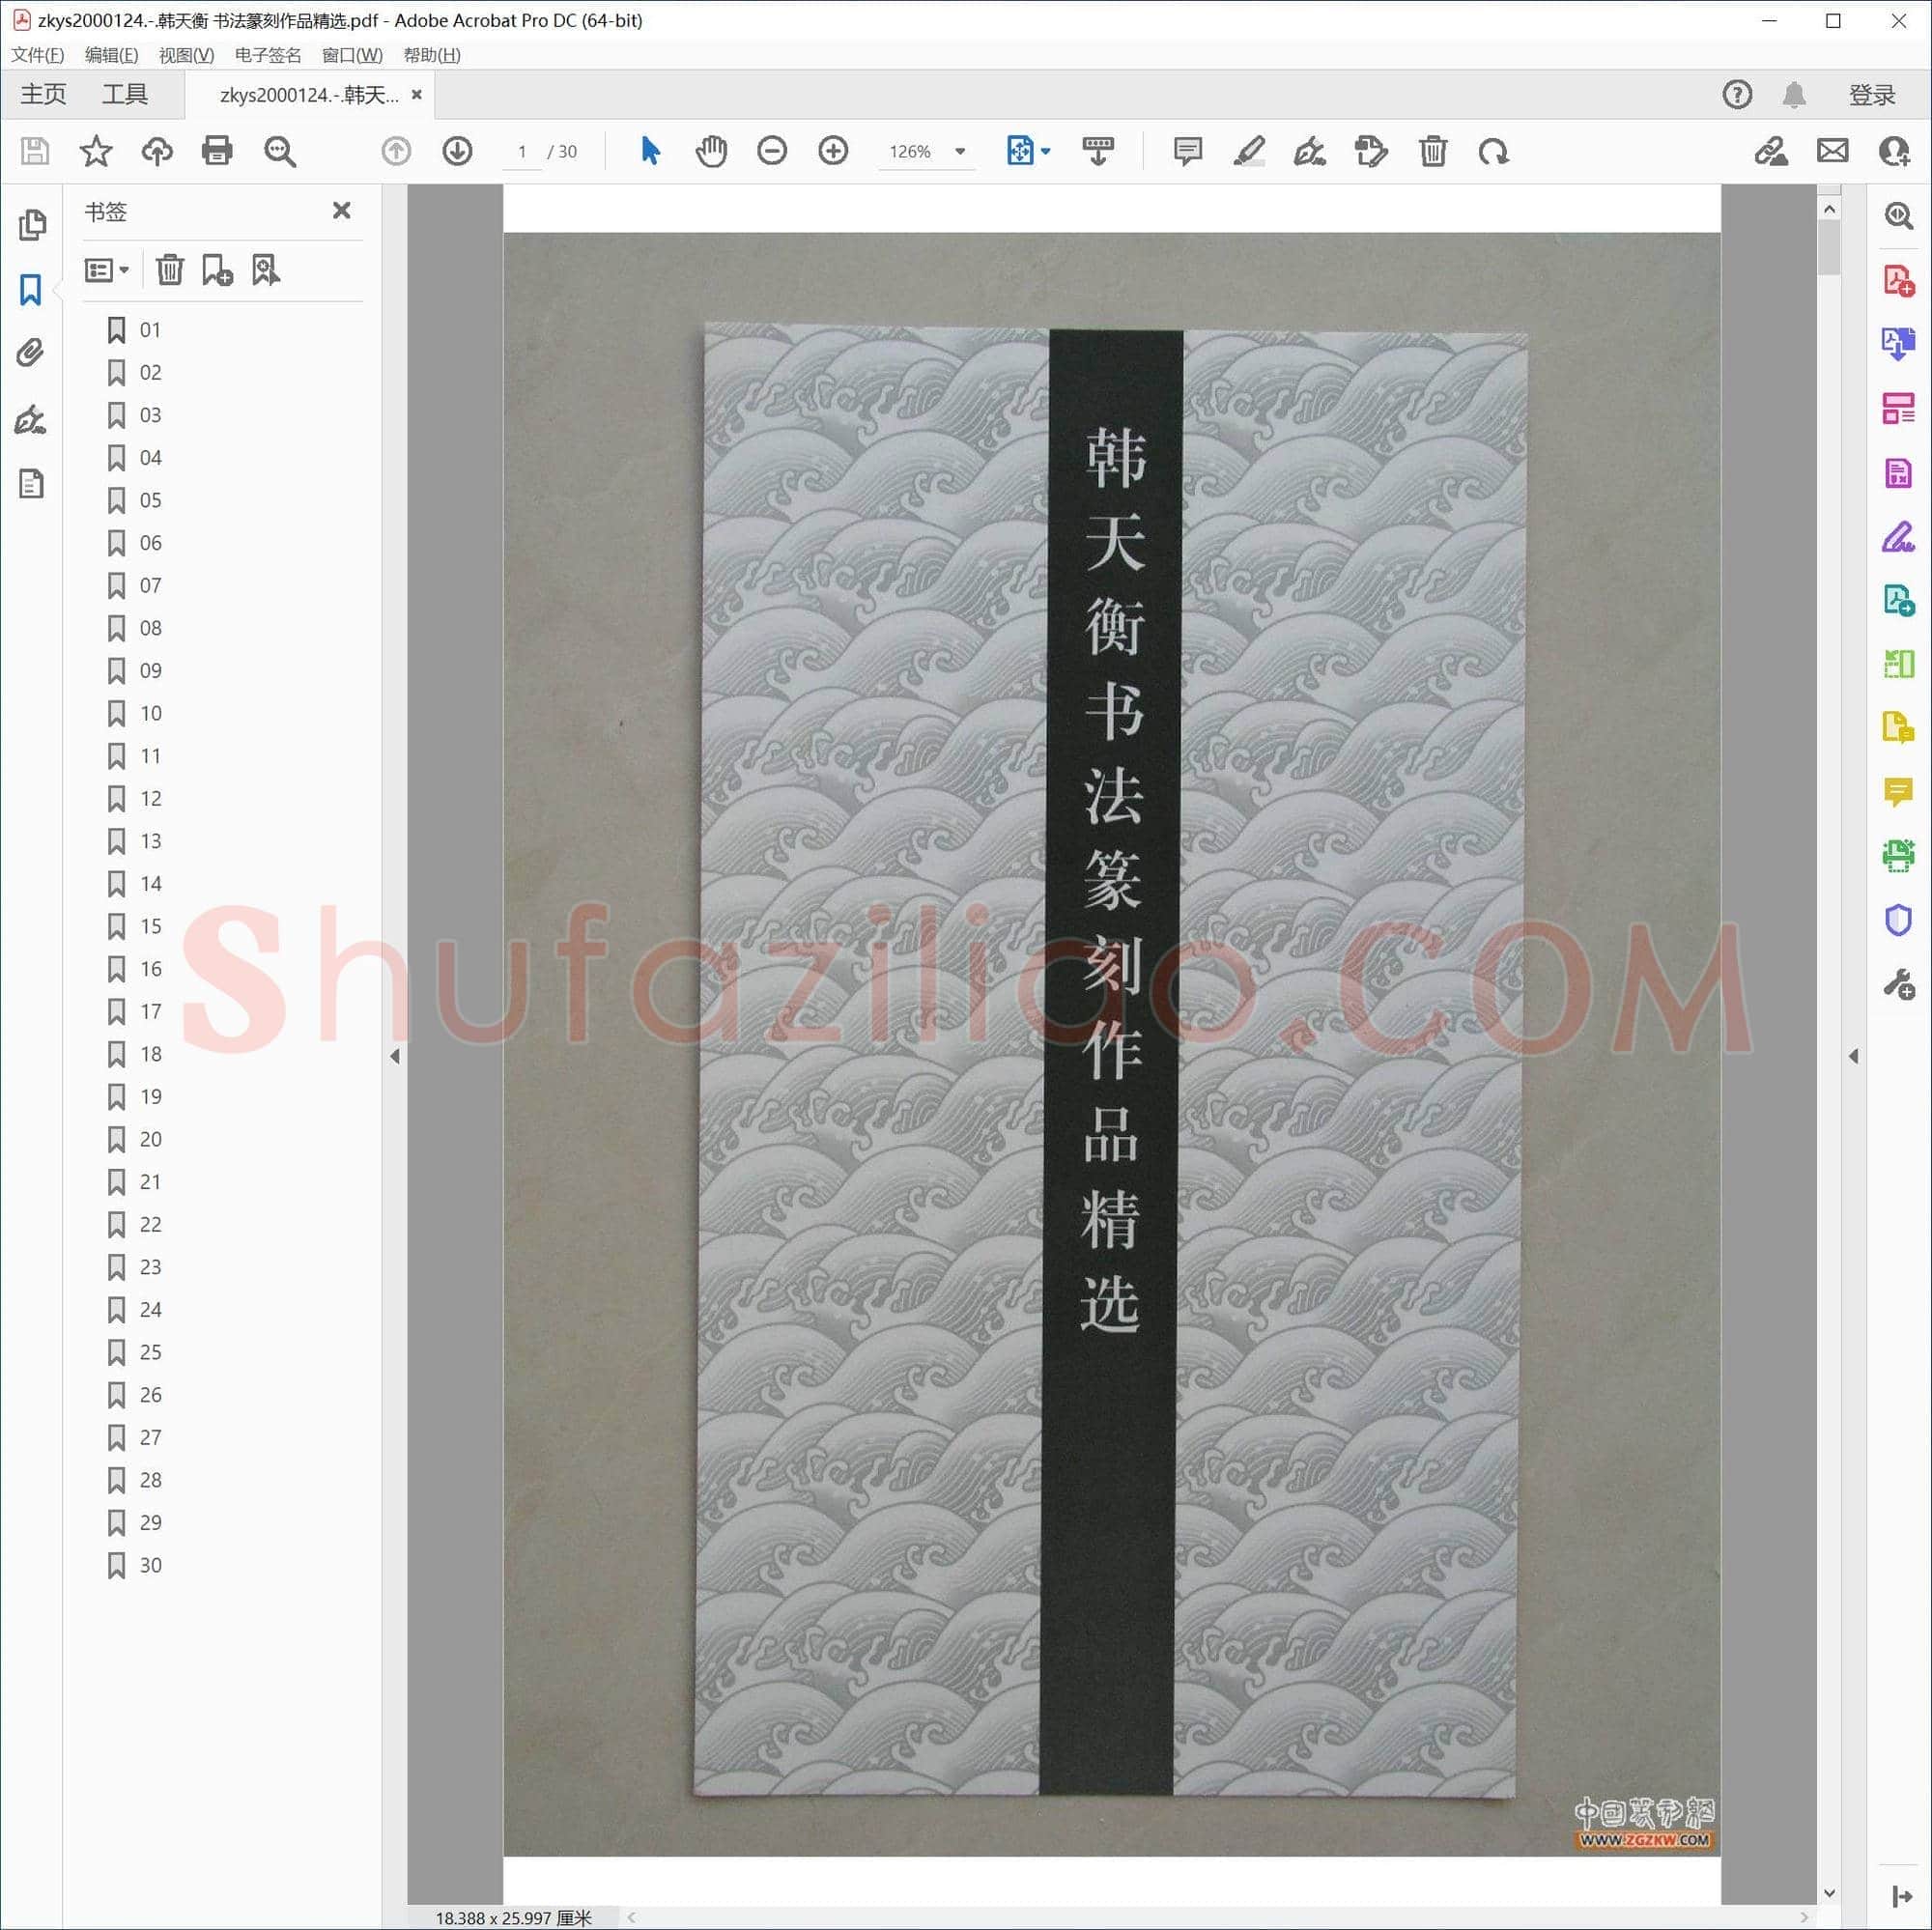
Task: Click the page number input field
Action: 521,152
